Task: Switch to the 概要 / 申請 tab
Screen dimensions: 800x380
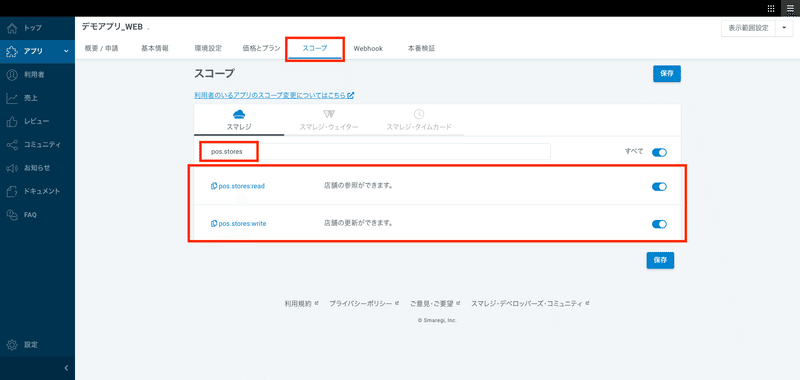Action: pyautogui.click(x=101, y=49)
